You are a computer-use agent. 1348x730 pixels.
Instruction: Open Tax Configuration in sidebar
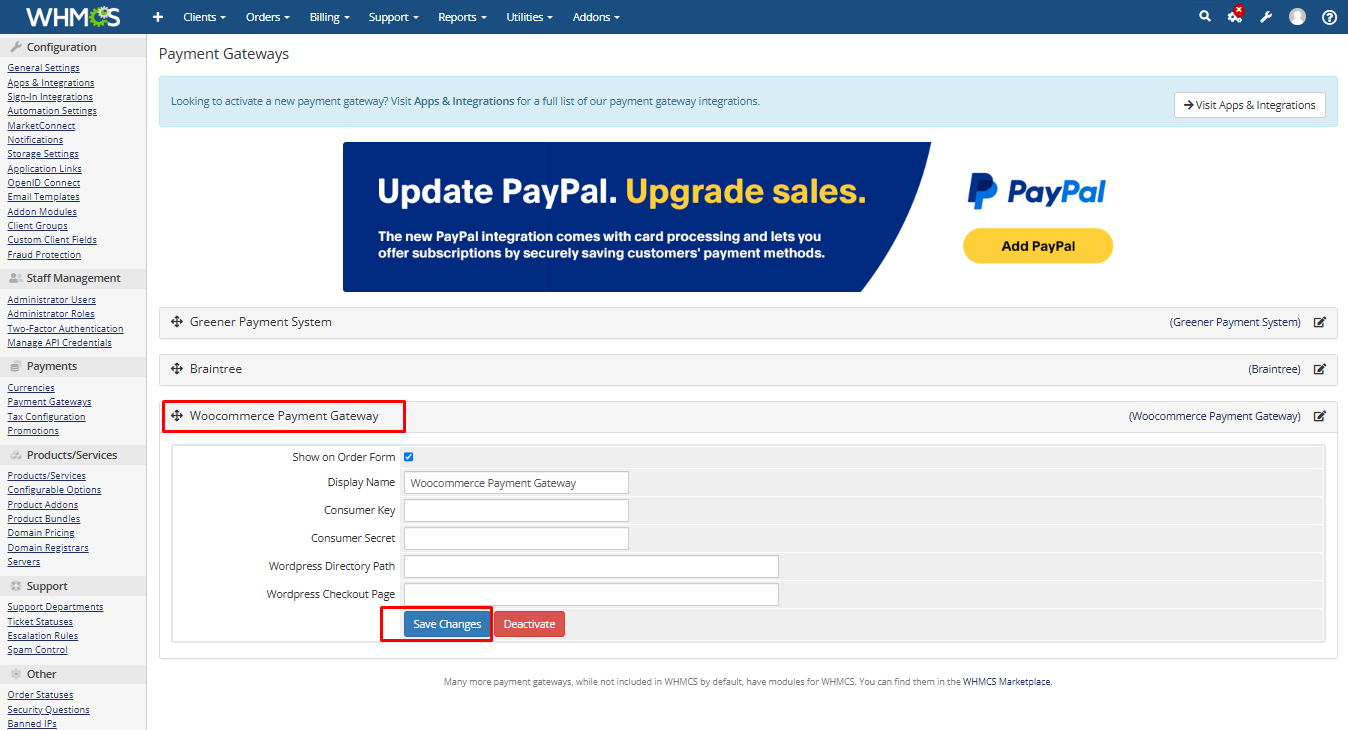pyautogui.click(x=47, y=417)
